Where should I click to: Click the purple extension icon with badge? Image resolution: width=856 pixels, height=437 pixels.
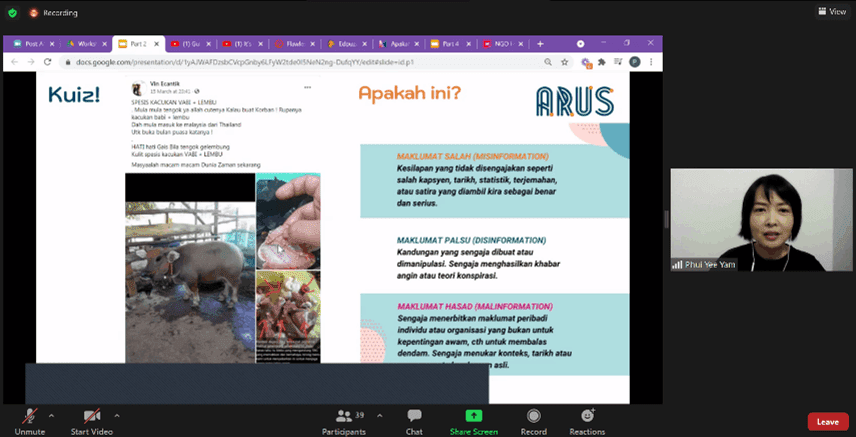586,62
